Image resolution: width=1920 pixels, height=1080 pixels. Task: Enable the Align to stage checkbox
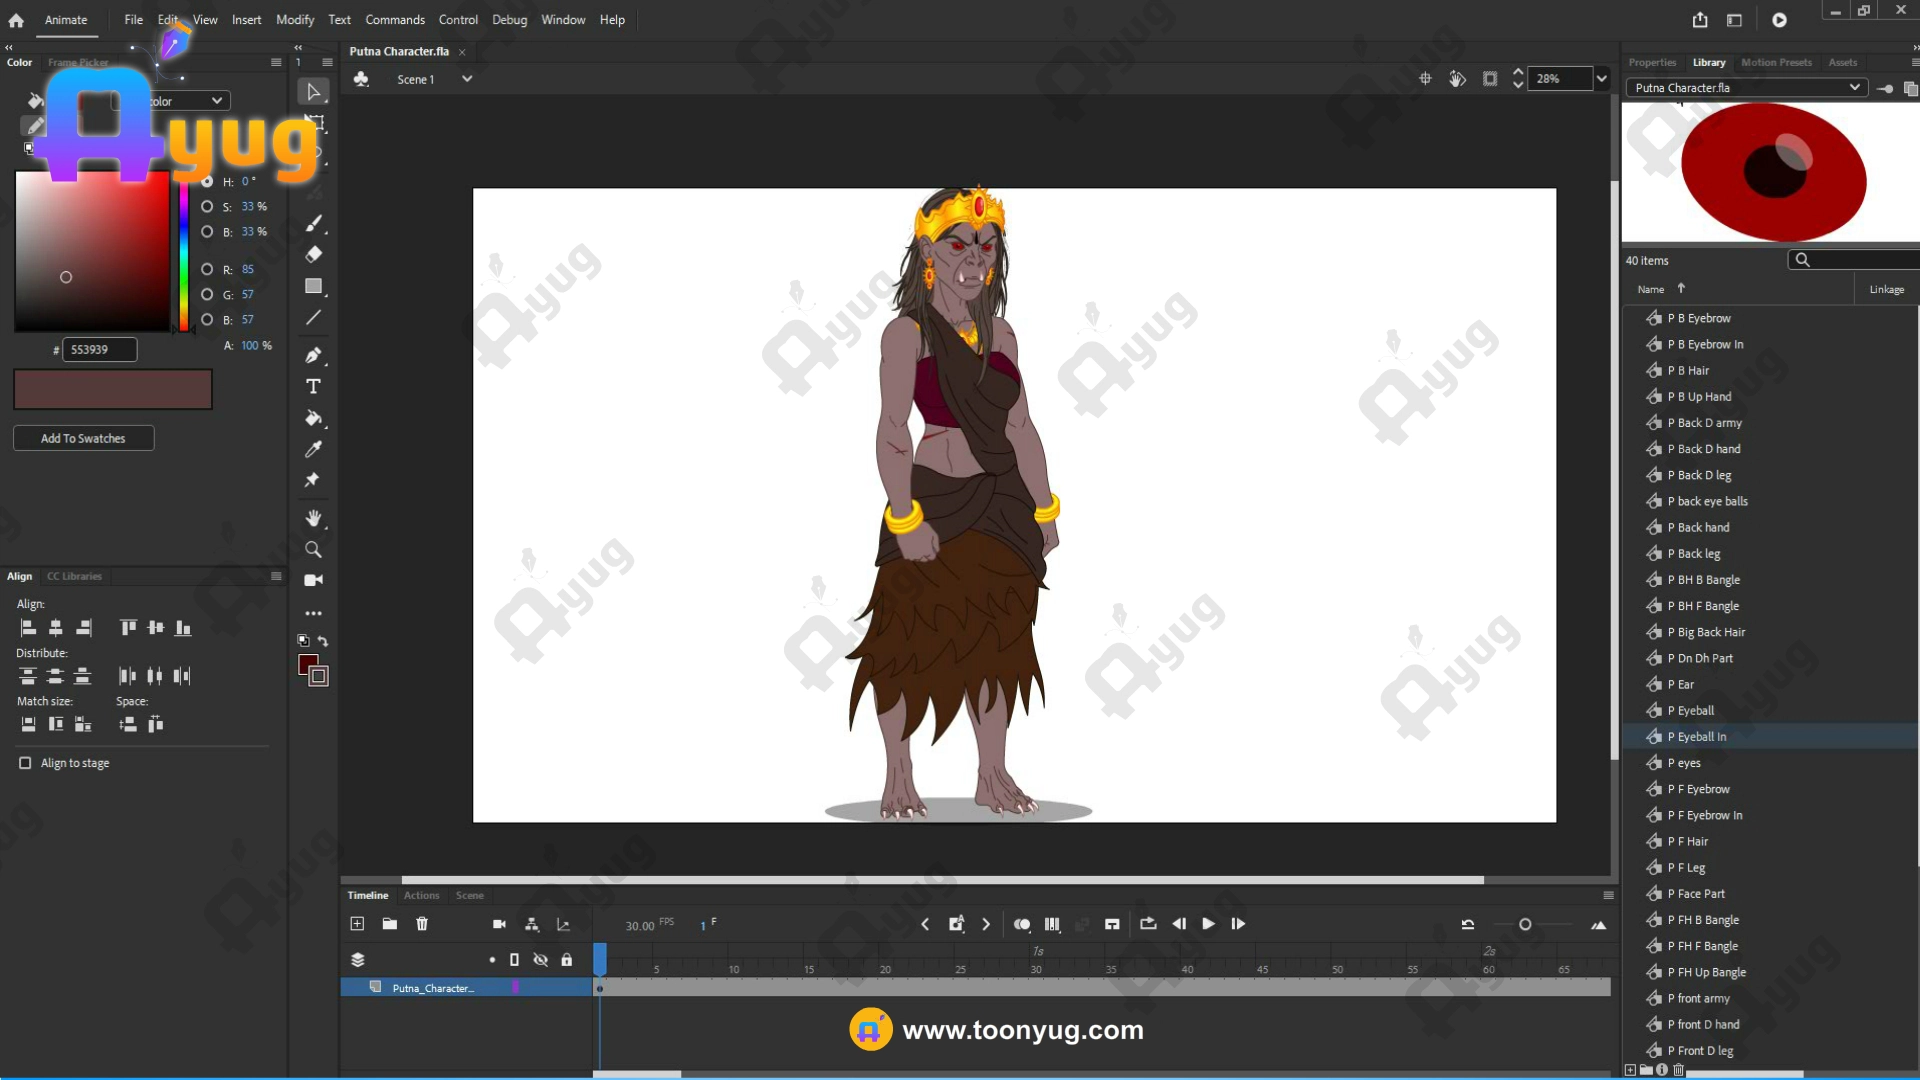pyautogui.click(x=25, y=763)
